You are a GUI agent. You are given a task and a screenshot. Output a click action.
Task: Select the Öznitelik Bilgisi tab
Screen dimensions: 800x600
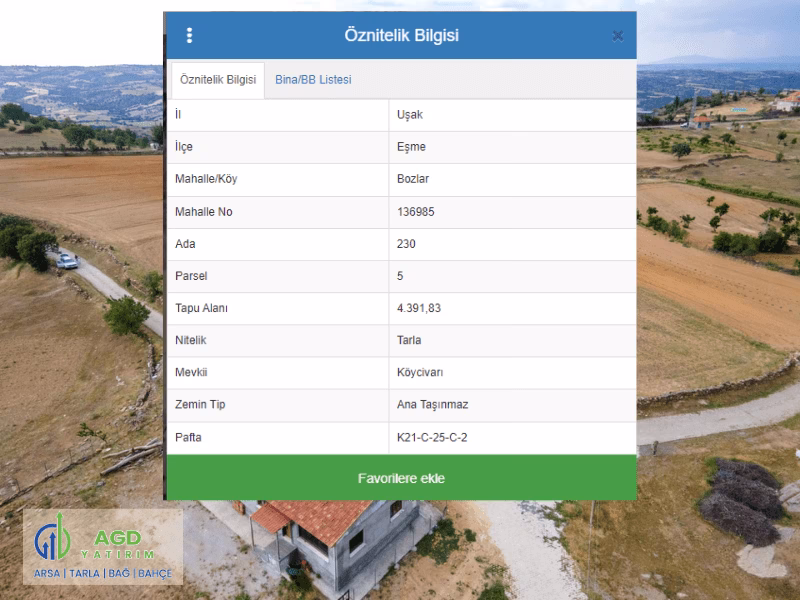pyautogui.click(x=218, y=80)
